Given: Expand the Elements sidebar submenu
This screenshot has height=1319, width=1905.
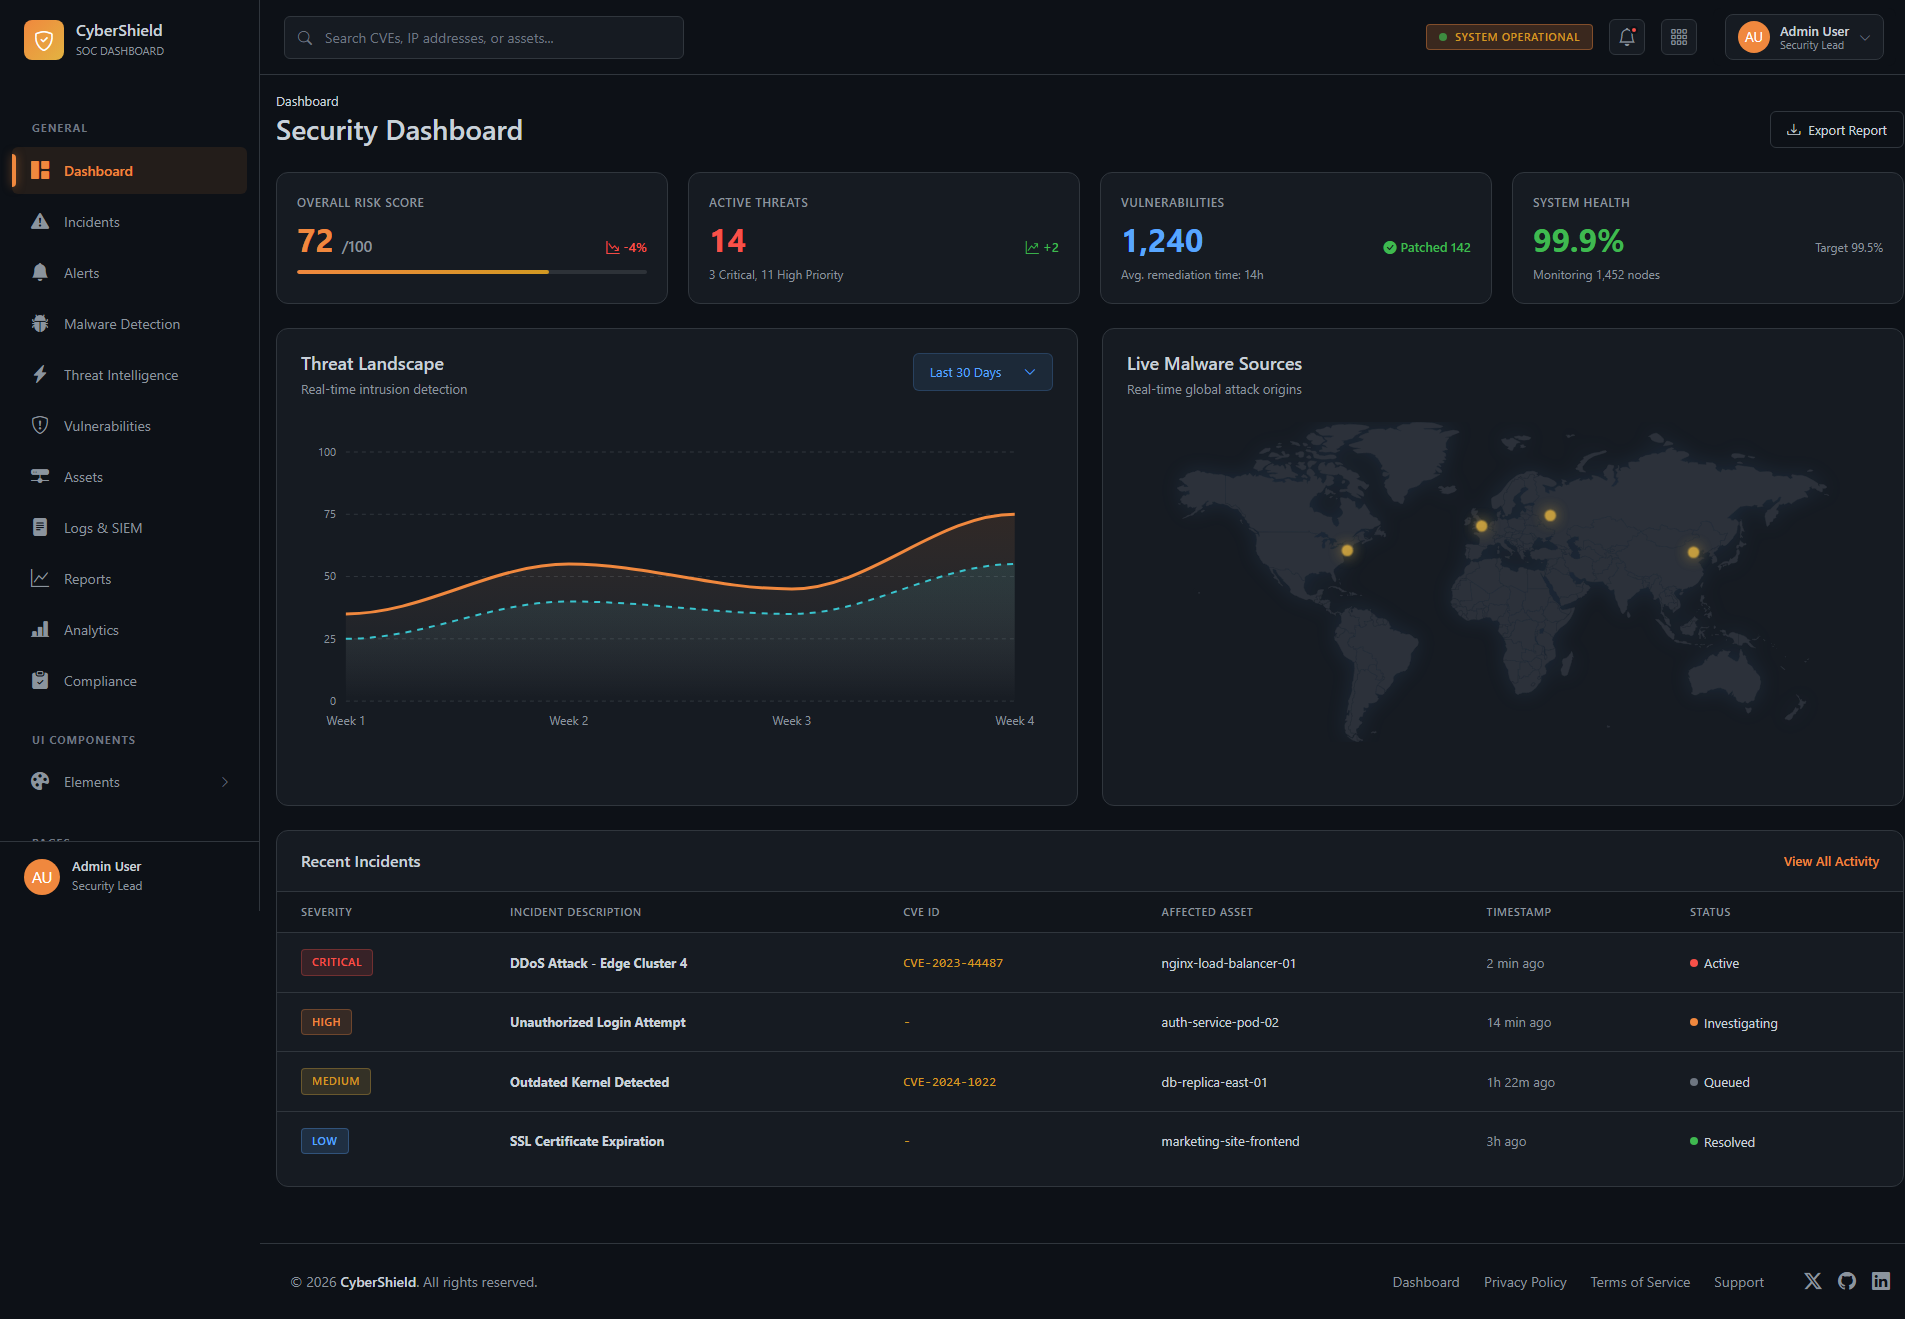Looking at the screenshot, I should click(x=130, y=782).
